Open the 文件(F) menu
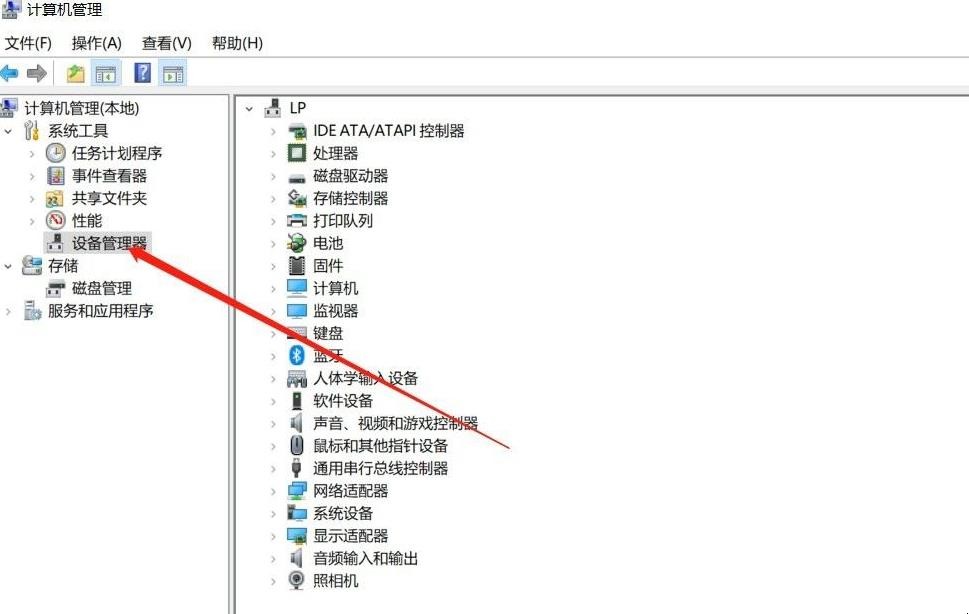Image resolution: width=969 pixels, height=614 pixels. click(x=28, y=43)
